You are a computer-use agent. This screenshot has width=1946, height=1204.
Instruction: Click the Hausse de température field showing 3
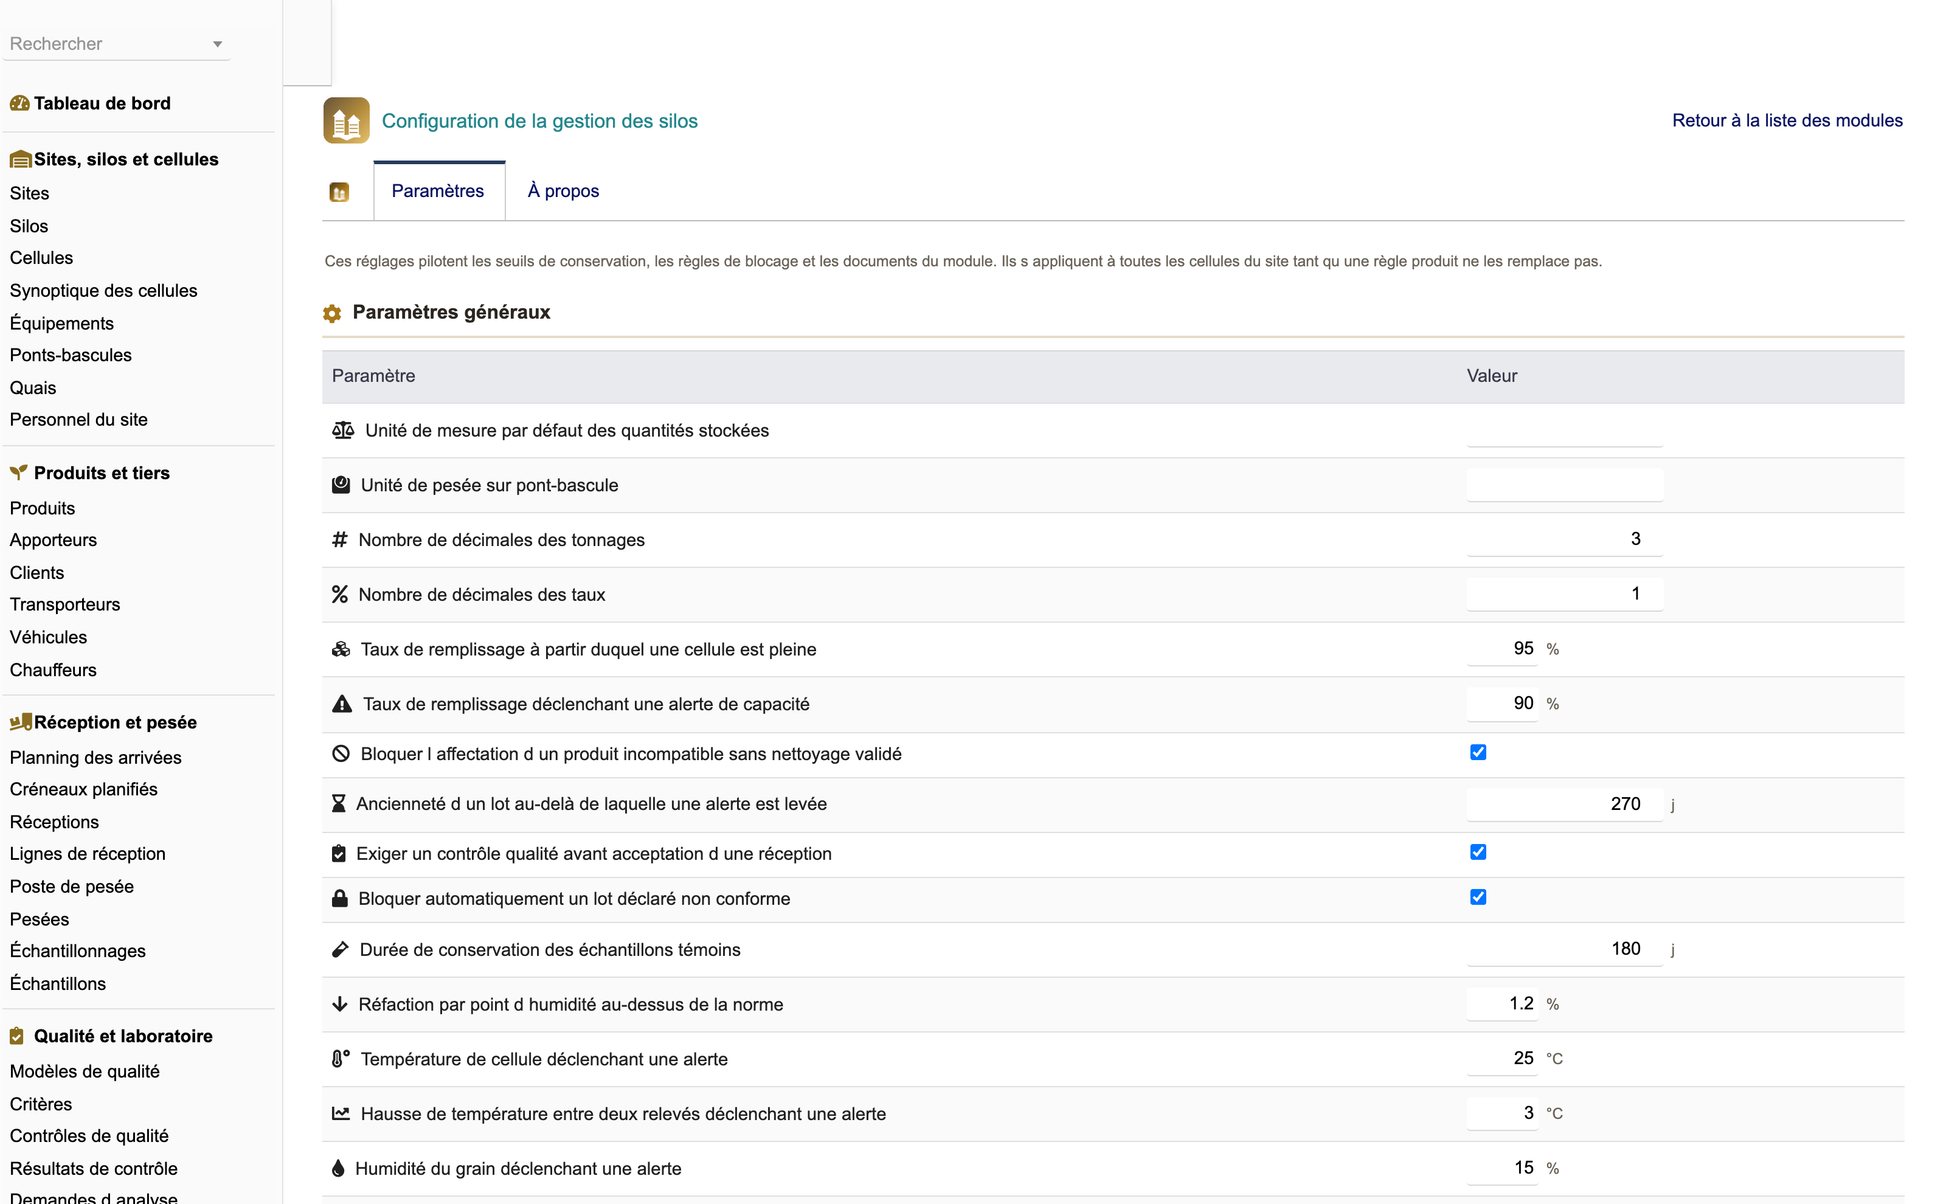pyautogui.click(x=1502, y=1113)
